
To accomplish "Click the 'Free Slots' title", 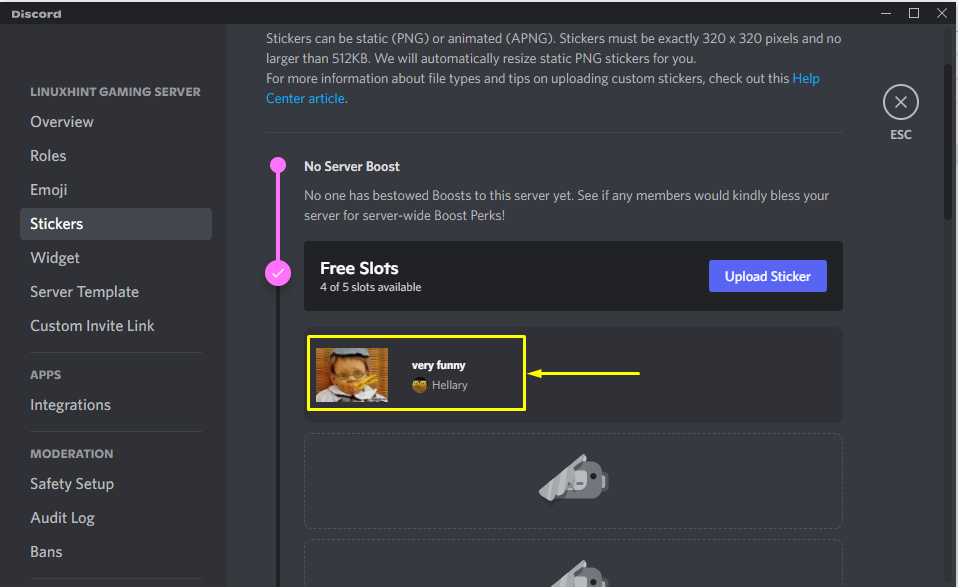I will pyautogui.click(x=359, y=268).
